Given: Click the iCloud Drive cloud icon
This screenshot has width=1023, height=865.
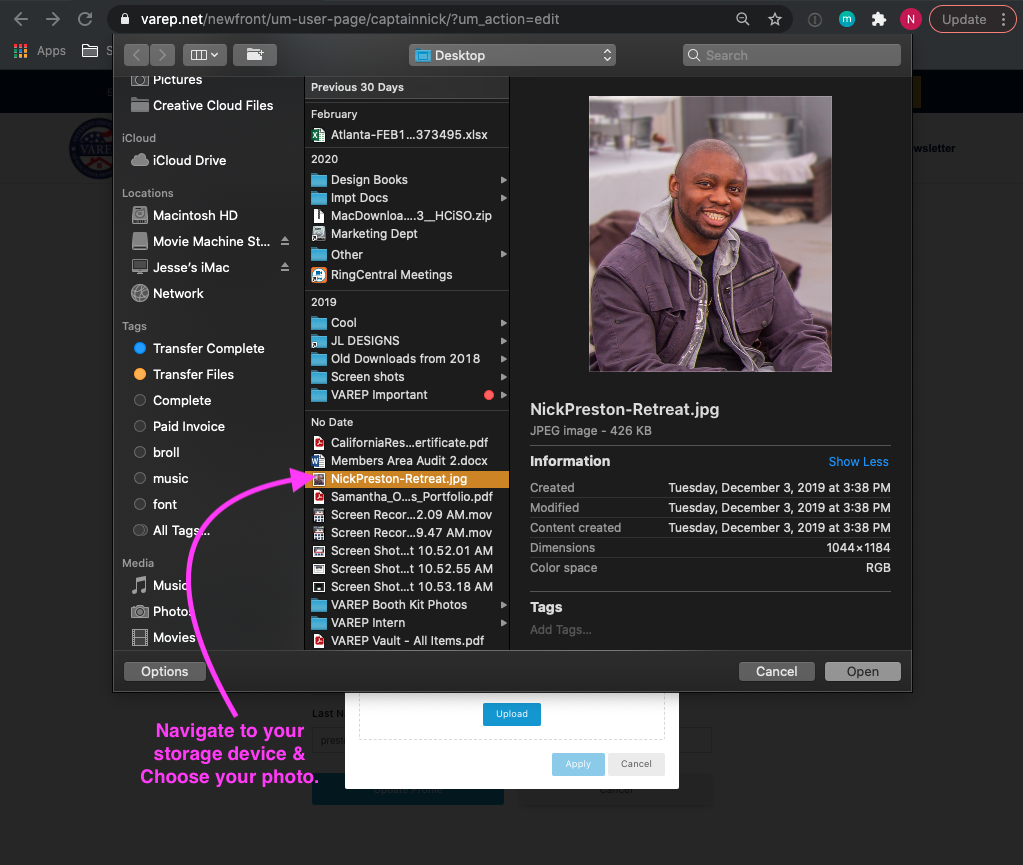Looking at the screenshot, I should click(x=140, y=160).
